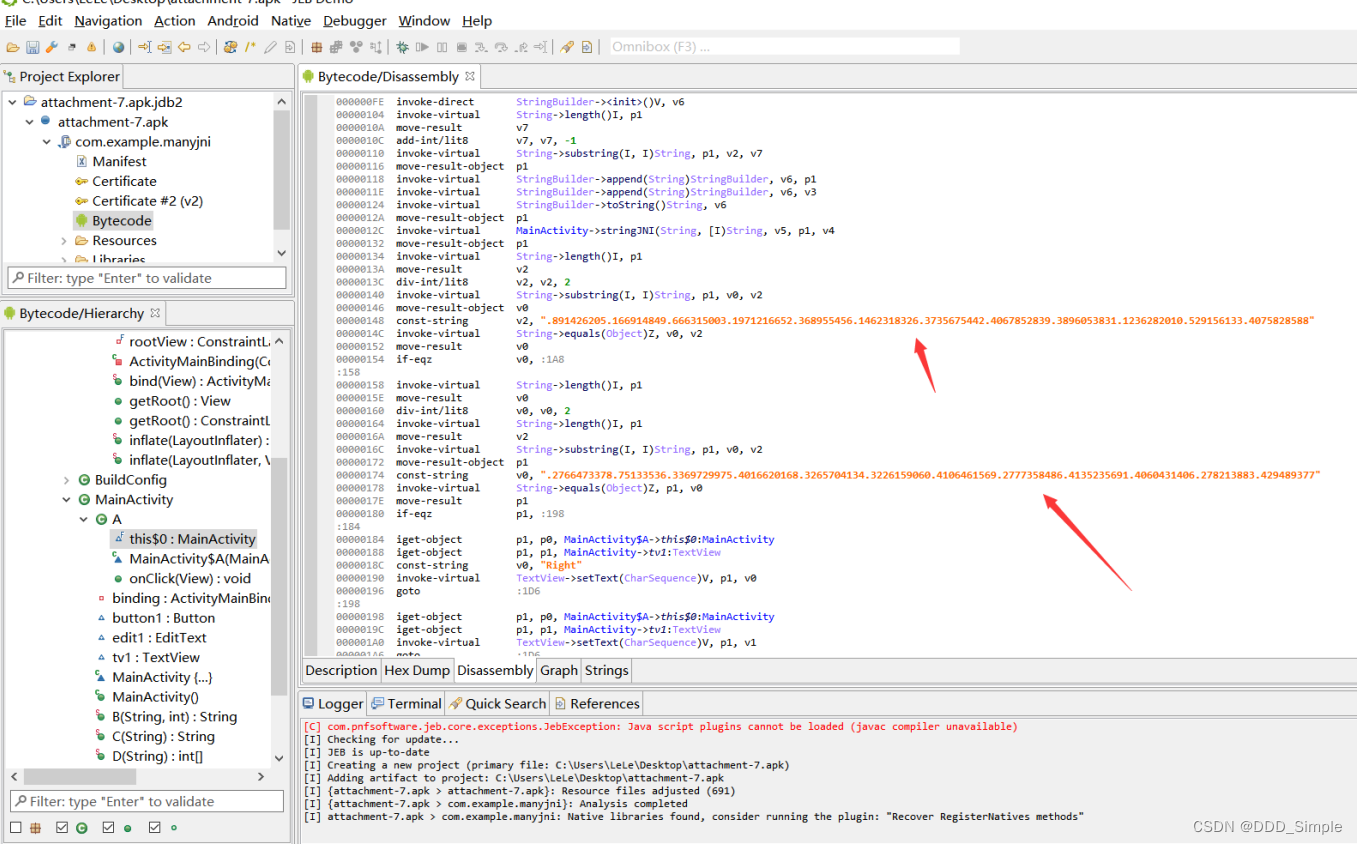
Task: Open the Native menu
Action: (x=291, y=20)
